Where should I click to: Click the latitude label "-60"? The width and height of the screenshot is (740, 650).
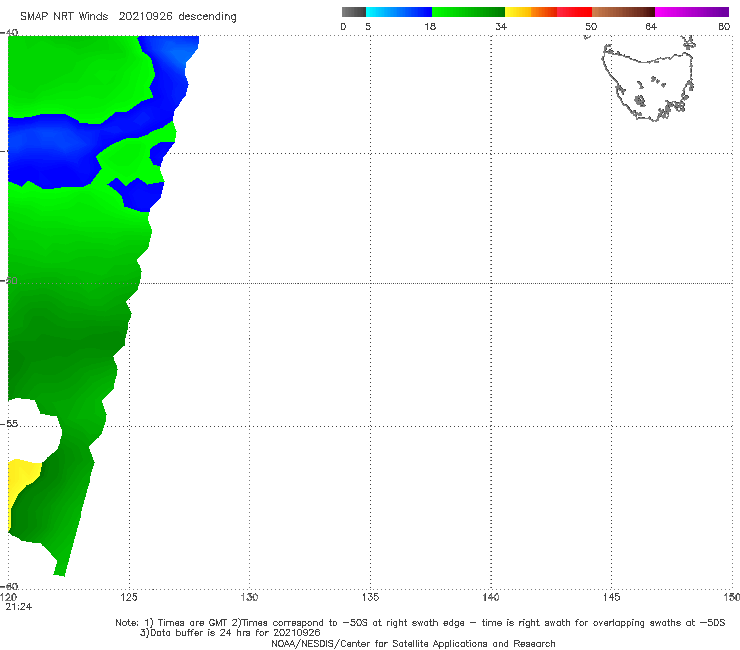[x=9, y=586]
